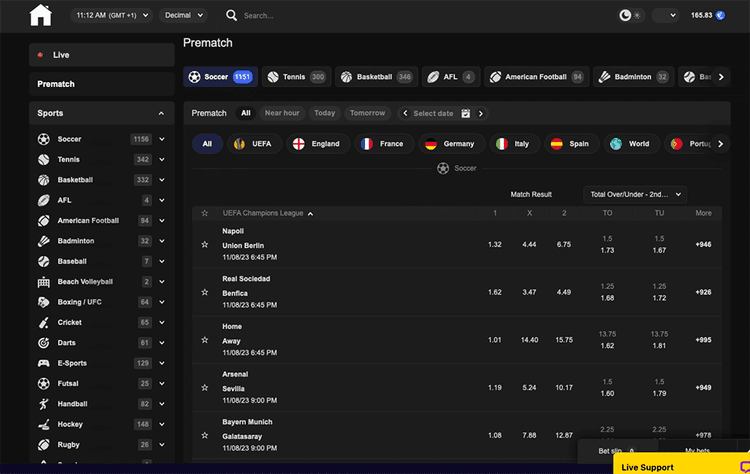Screen dimensions: 750x474
Task: Select the Today filter
Action: 324,113
